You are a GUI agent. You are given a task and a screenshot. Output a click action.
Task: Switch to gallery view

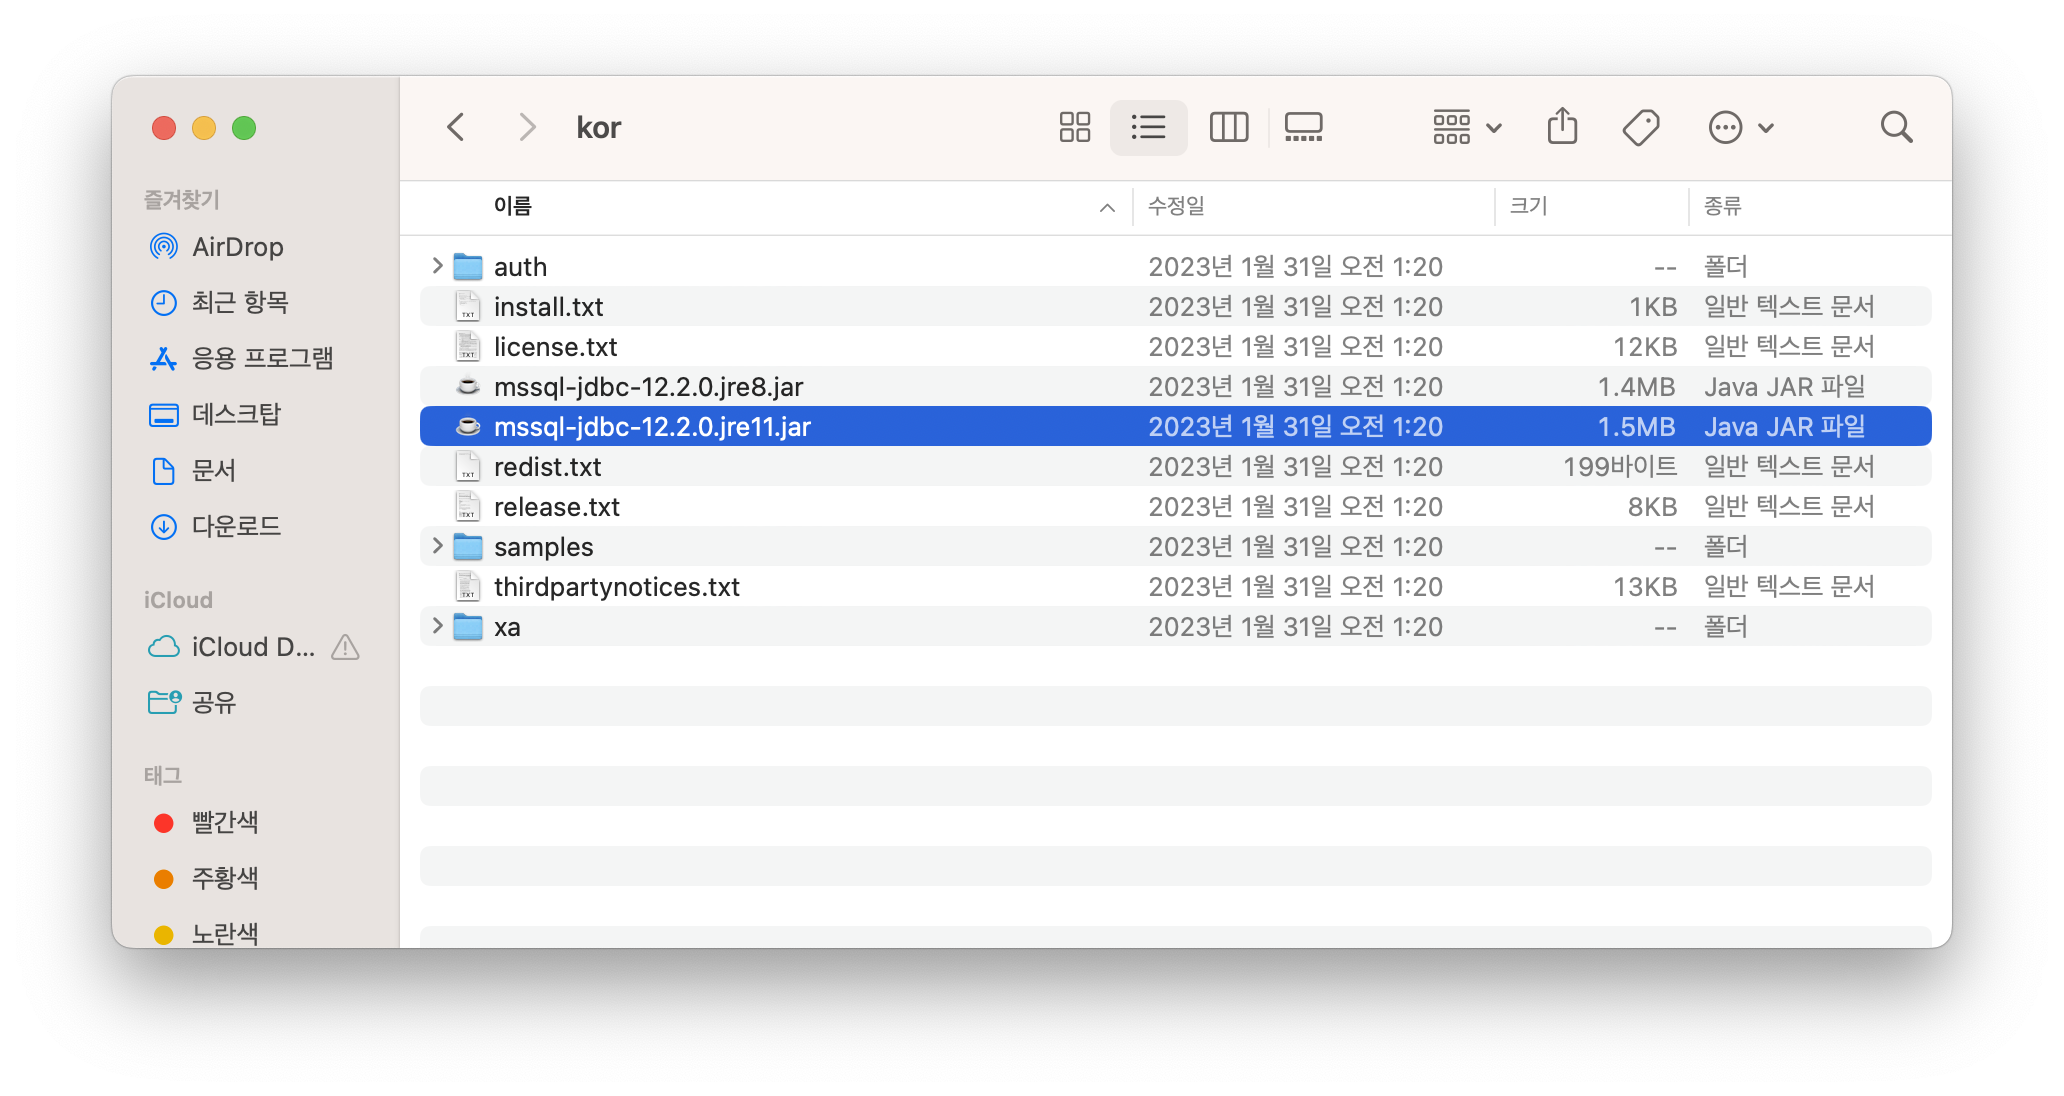1303,127
